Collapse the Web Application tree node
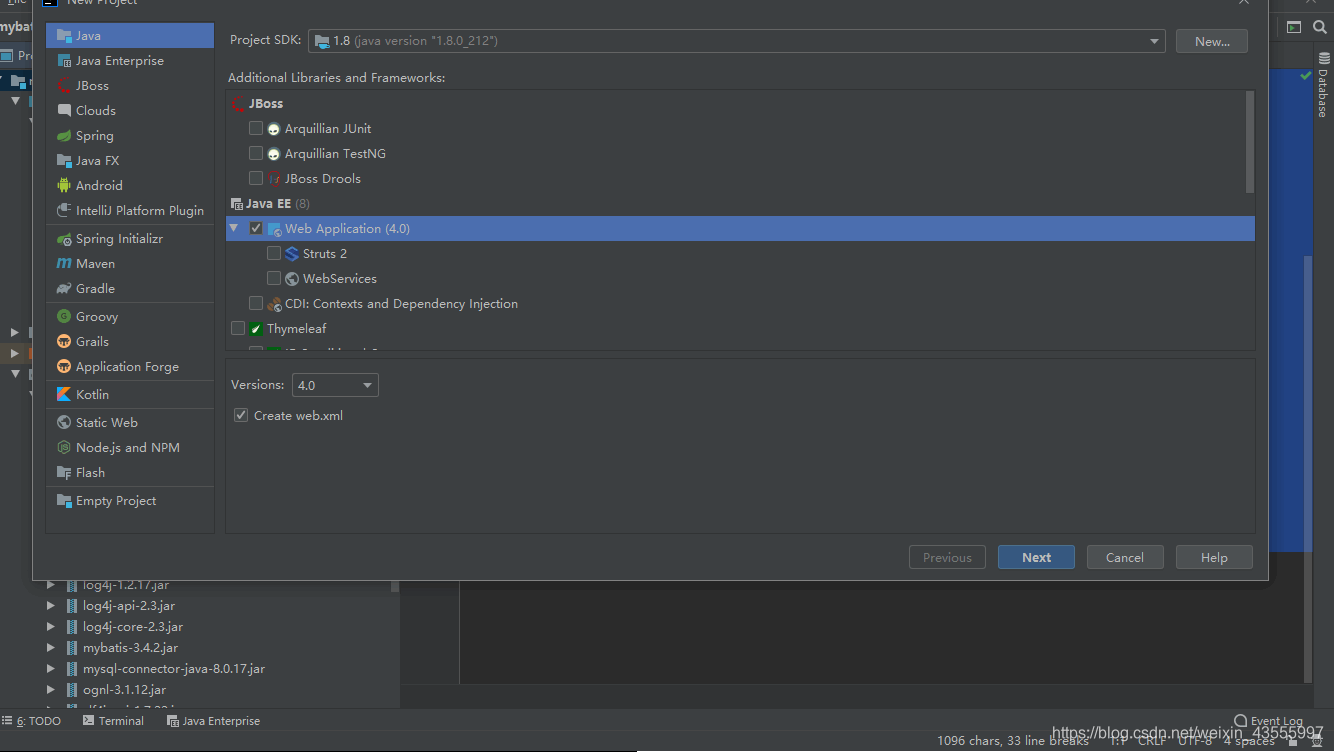The width and height of the screenshot is (1334, 752). (234, 228)
